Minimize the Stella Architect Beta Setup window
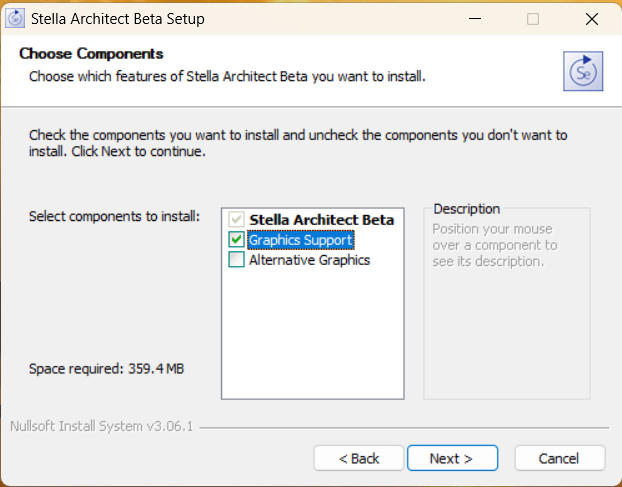The image size is (622, 487). 475,19
